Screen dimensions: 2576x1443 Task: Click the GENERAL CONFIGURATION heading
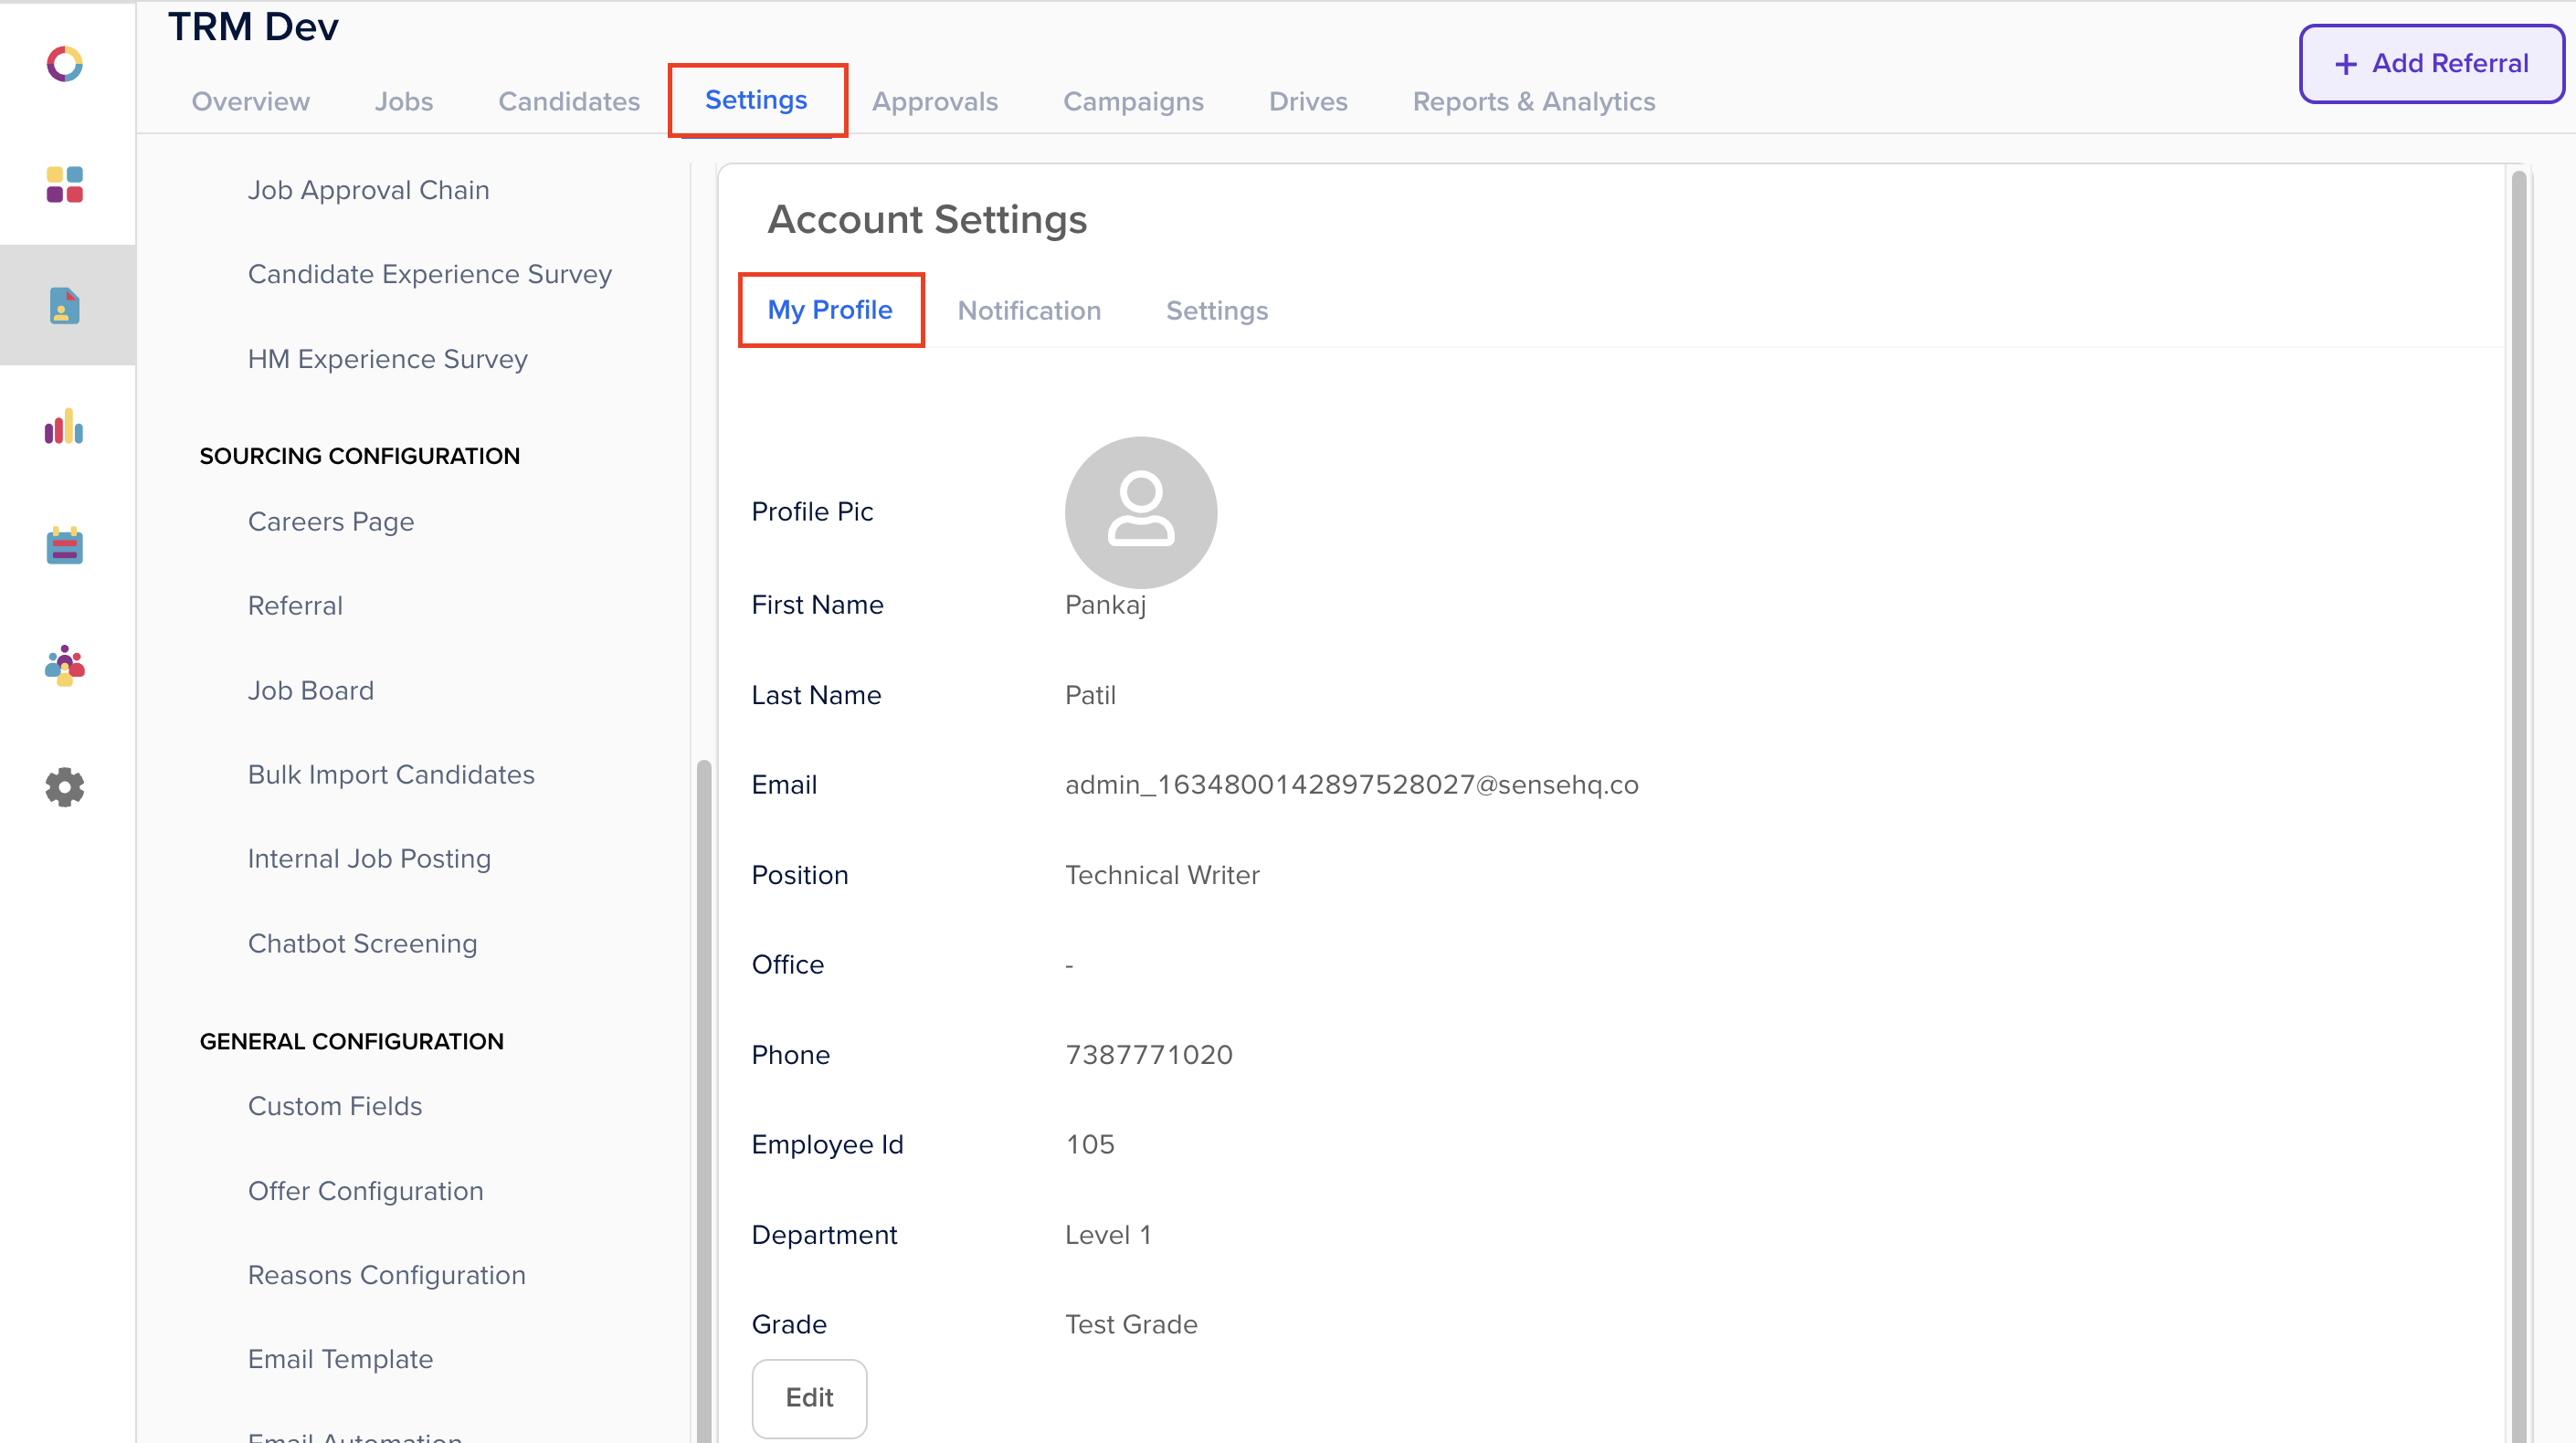coord(351,1041)
